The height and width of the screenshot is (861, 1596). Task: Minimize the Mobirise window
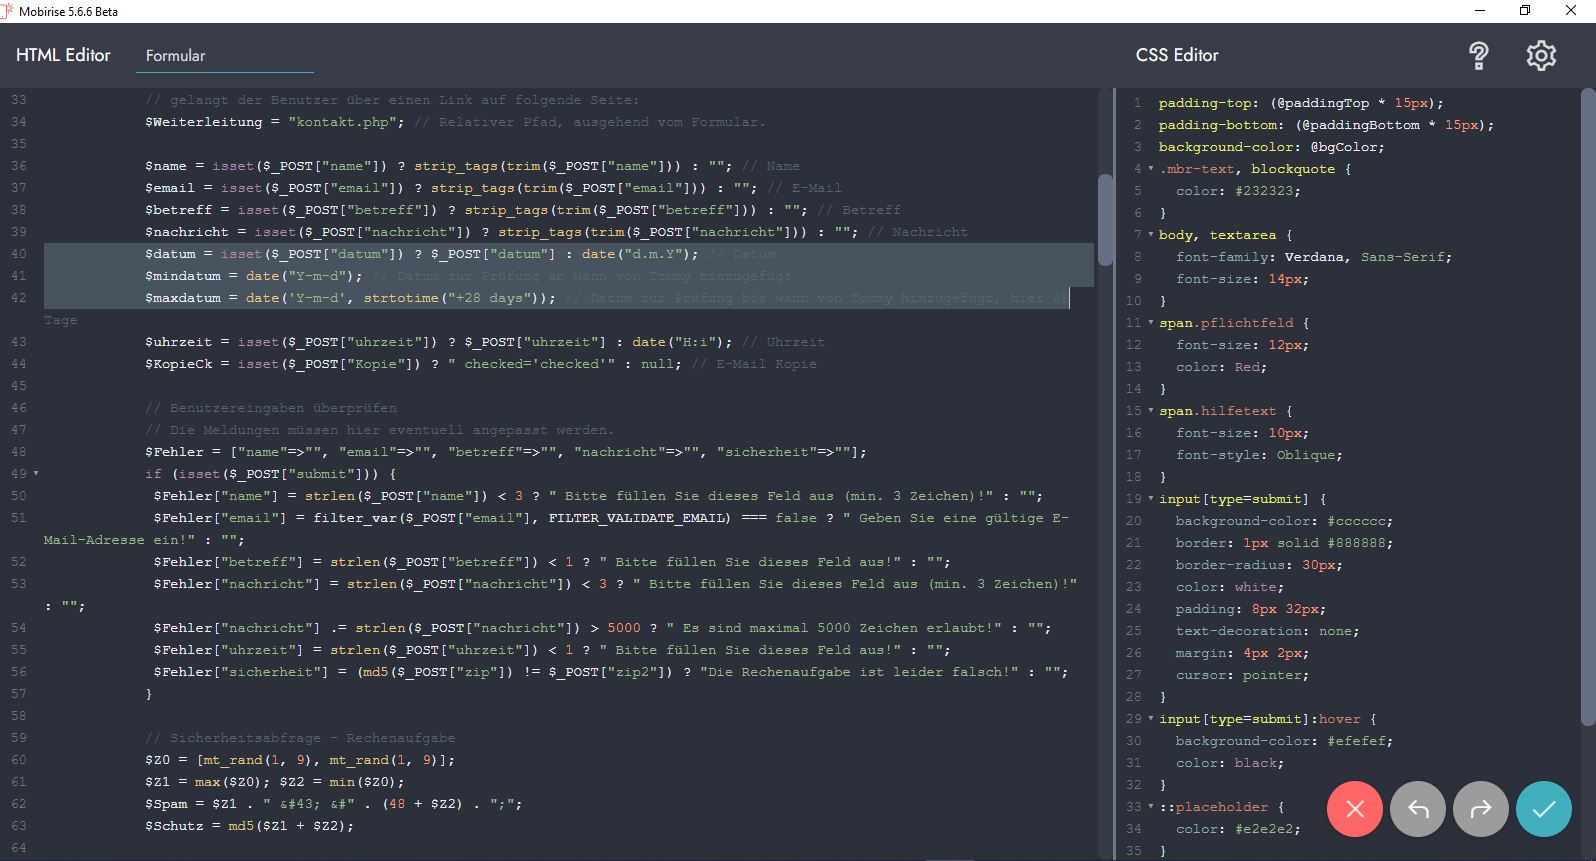1480,11
